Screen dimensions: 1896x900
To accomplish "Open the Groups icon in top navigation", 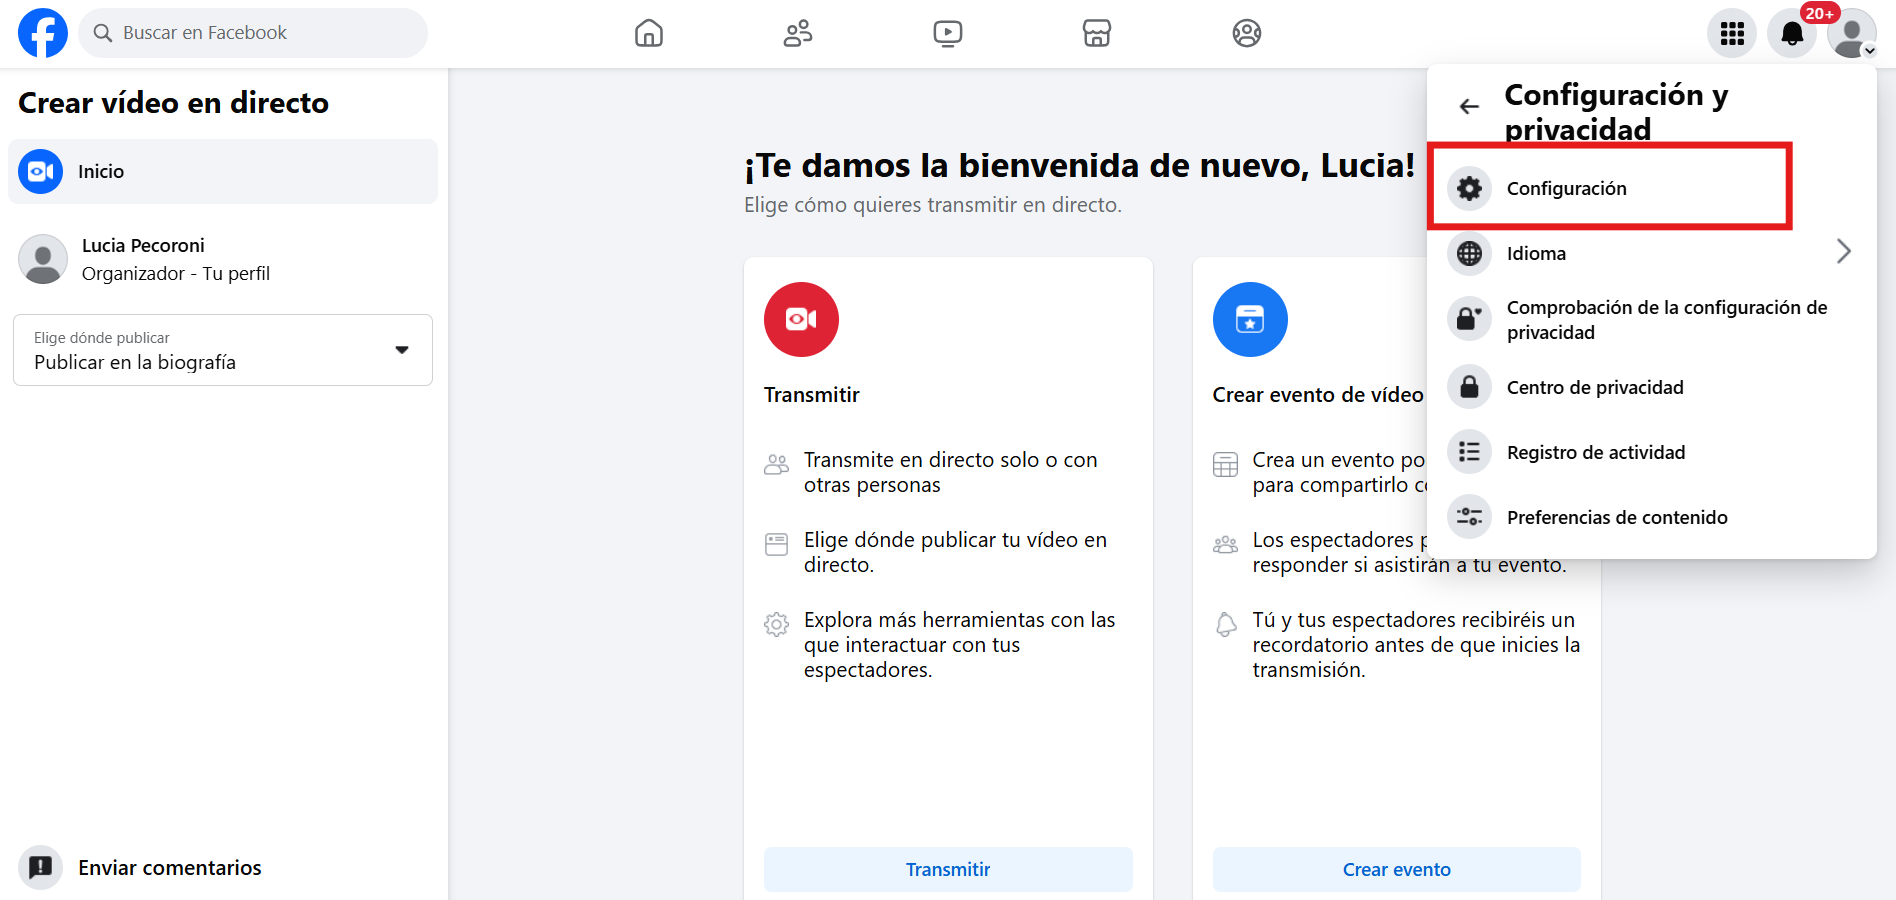I will point(1246,33).
